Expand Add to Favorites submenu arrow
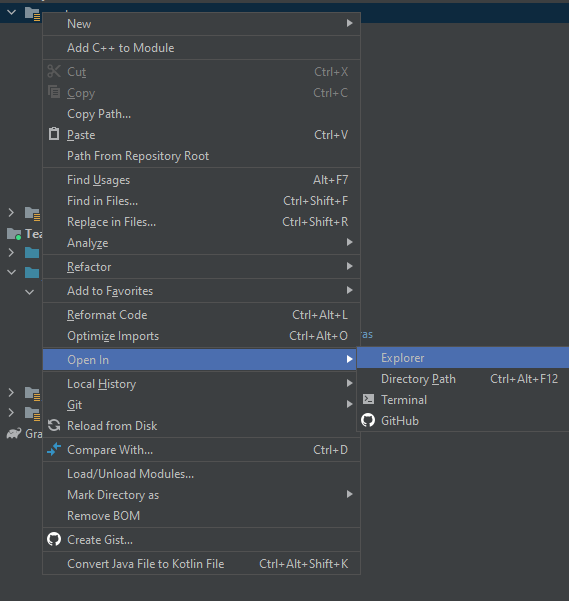569x601 pixels. (x=349, y=290)
